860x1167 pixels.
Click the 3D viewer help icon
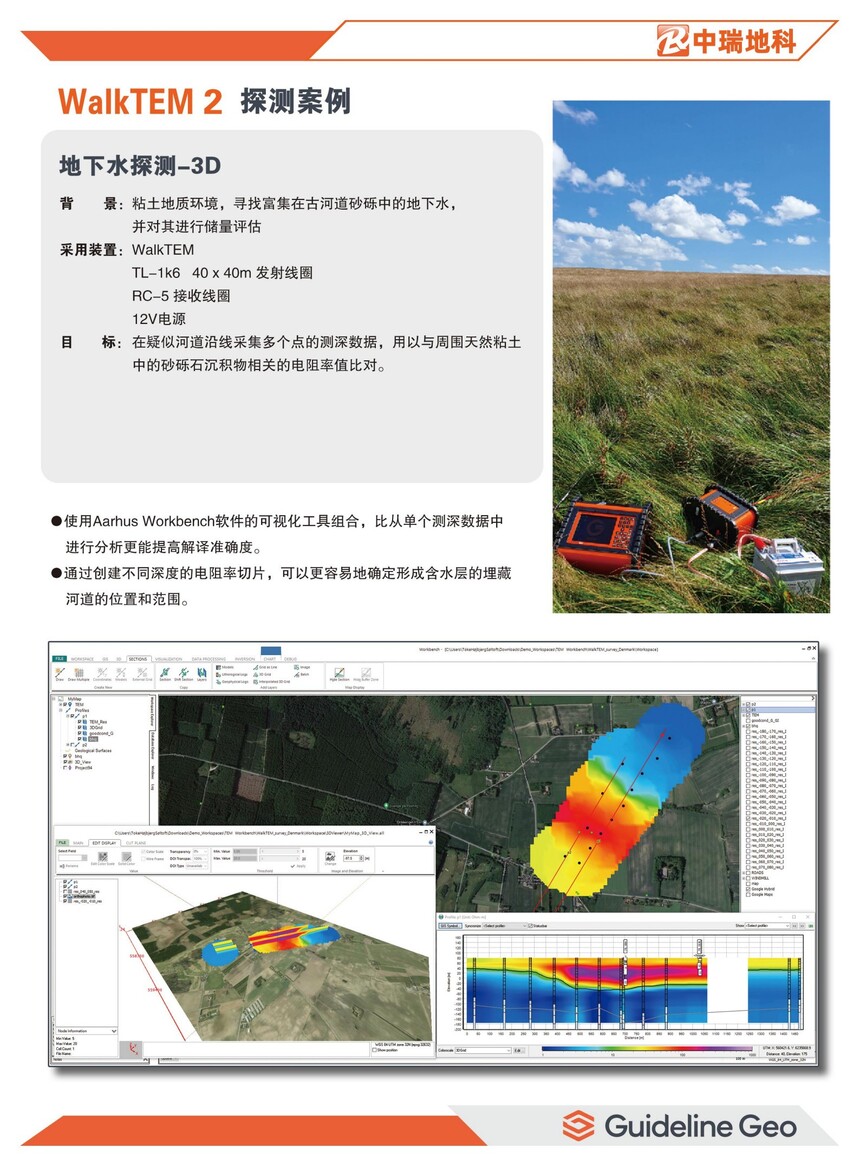click(x=431, y=842)
